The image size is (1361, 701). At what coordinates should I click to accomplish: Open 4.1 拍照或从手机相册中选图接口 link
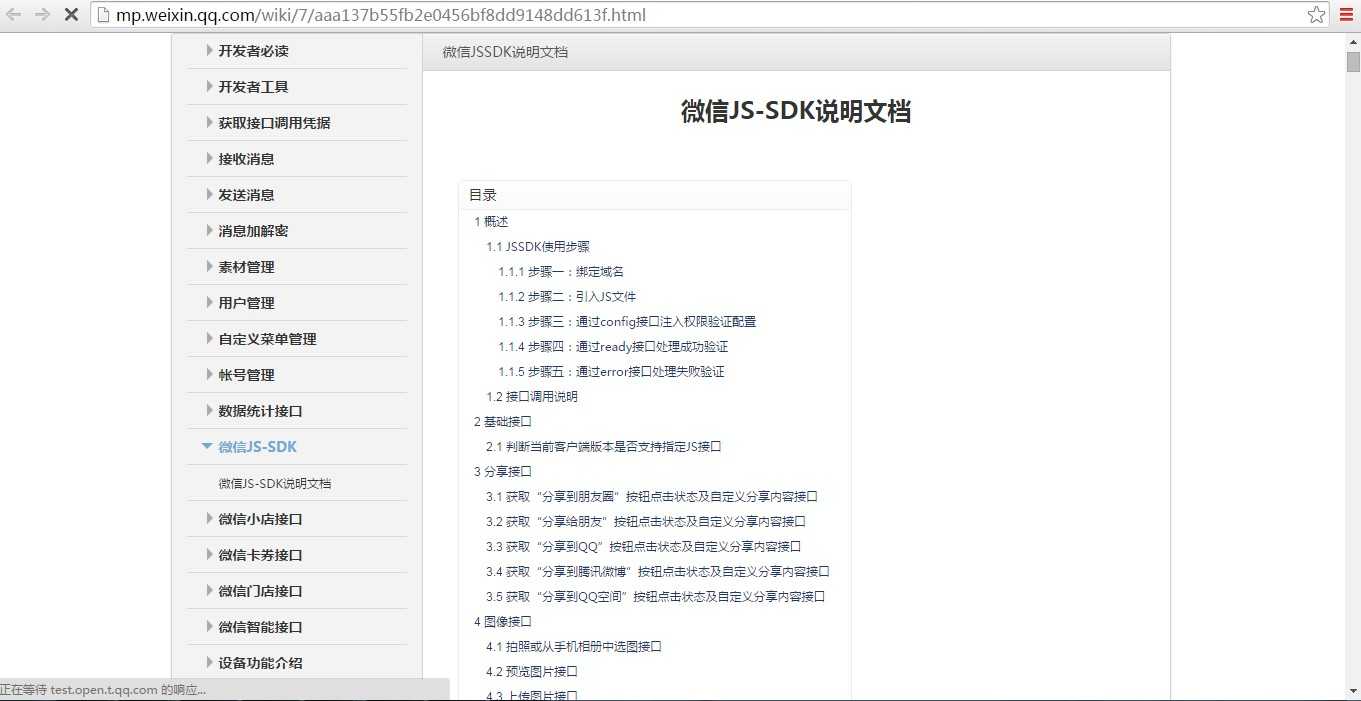(x=574, y=647)
